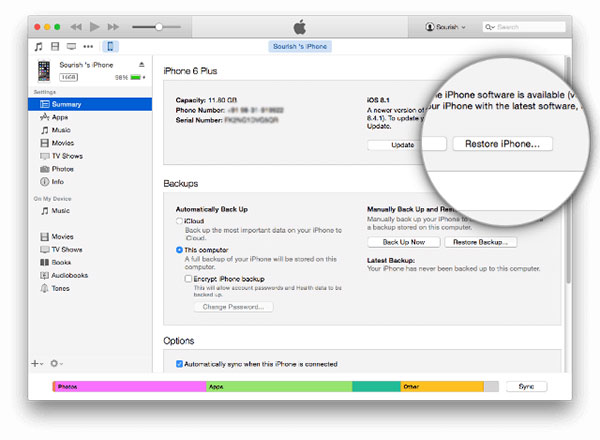Click the iPhone 6 Plus heading

click(190, 71)
